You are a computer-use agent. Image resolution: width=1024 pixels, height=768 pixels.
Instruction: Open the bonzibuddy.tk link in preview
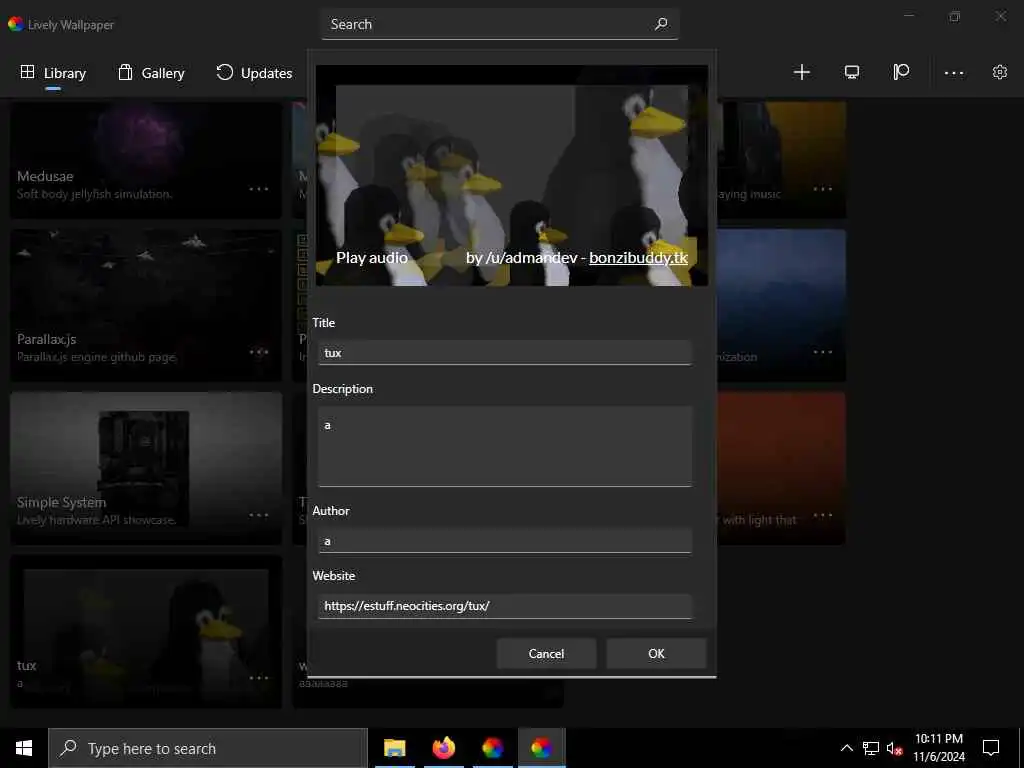click(638, 258)
